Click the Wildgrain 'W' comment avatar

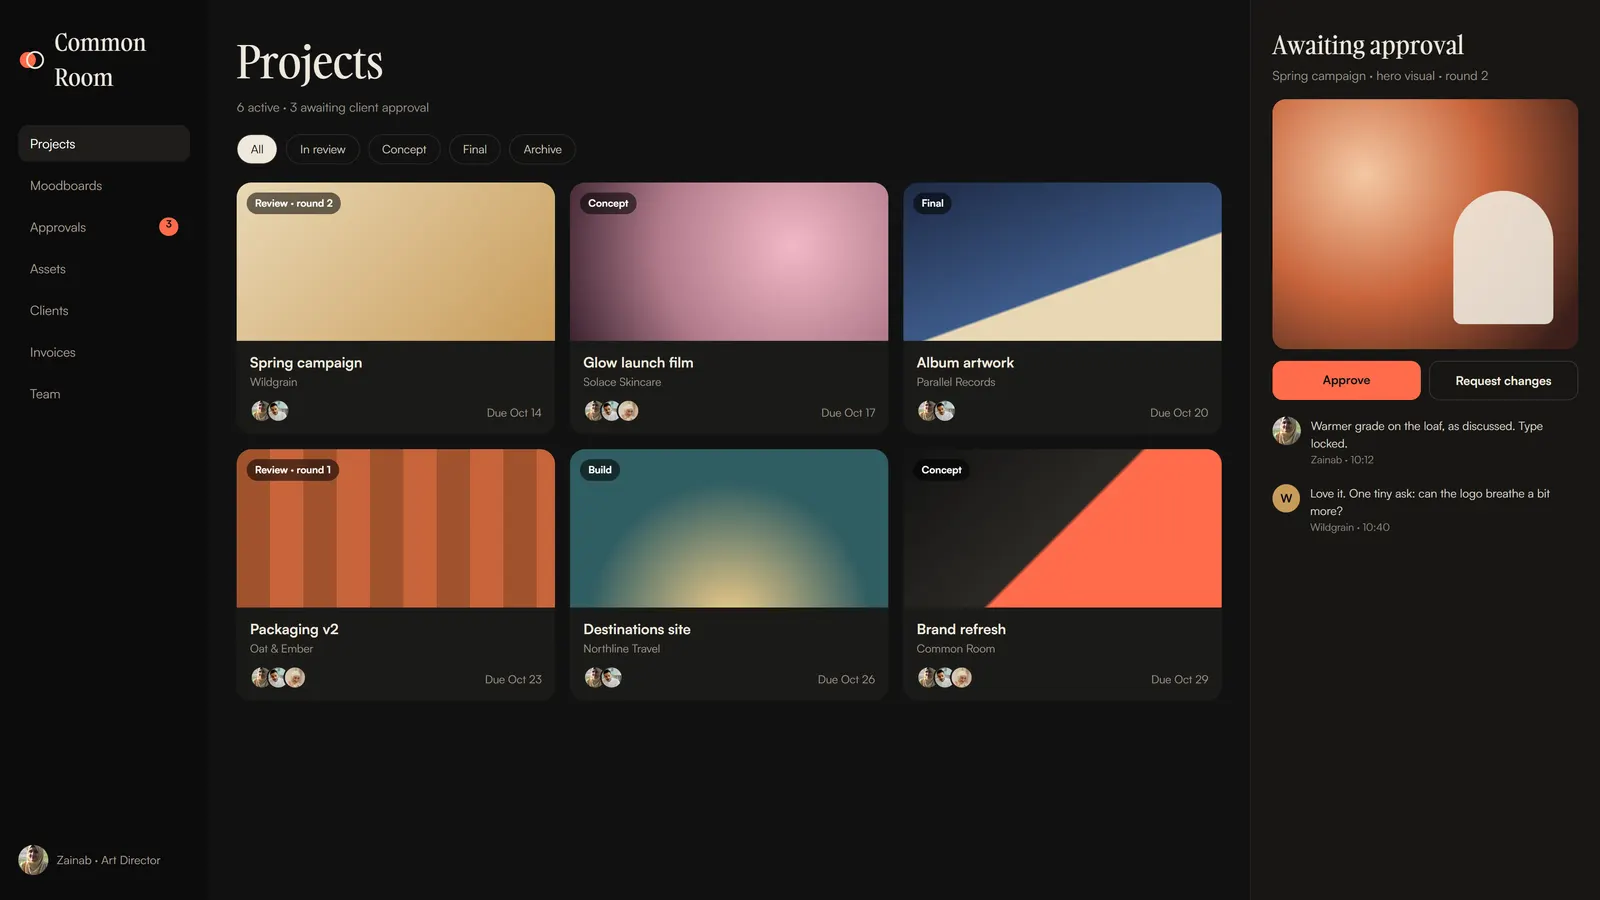coord(1286,498)
